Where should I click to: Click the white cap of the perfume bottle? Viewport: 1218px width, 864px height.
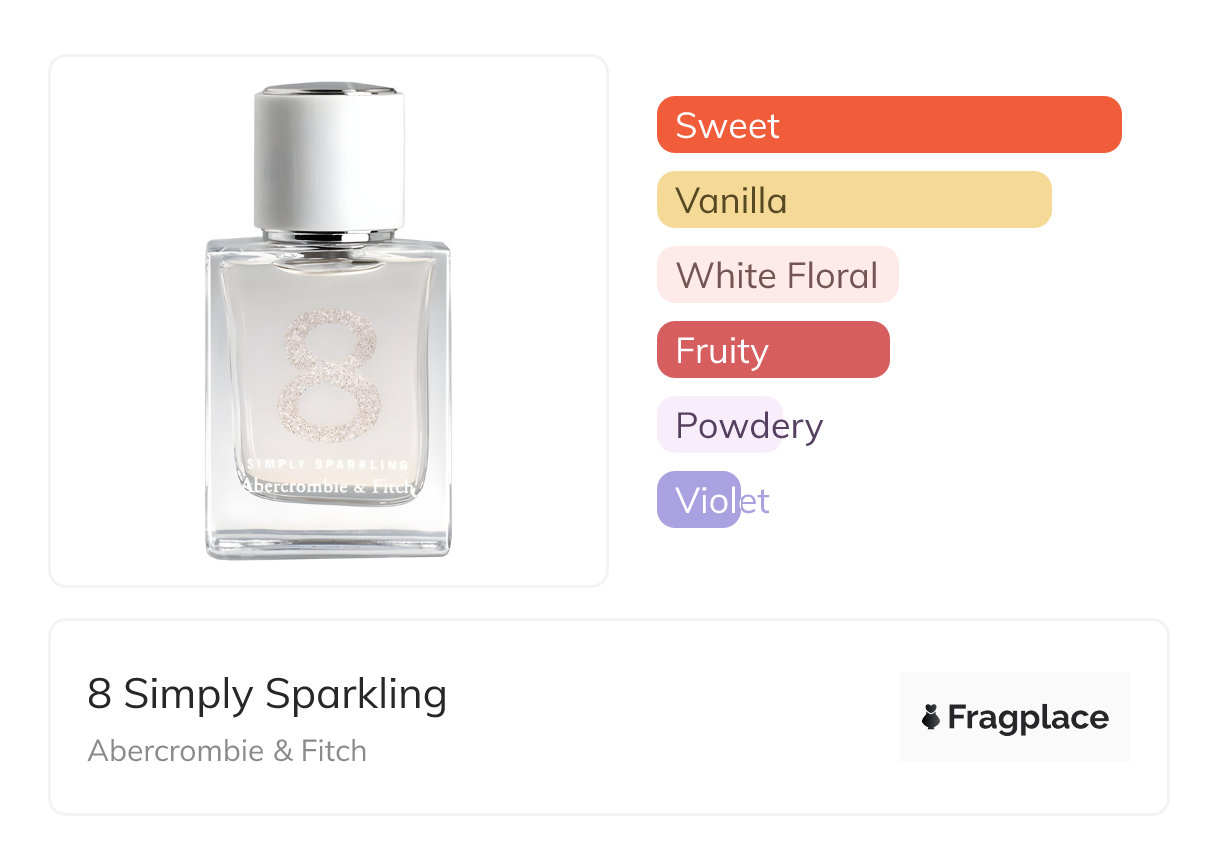[x=329, y=160]
